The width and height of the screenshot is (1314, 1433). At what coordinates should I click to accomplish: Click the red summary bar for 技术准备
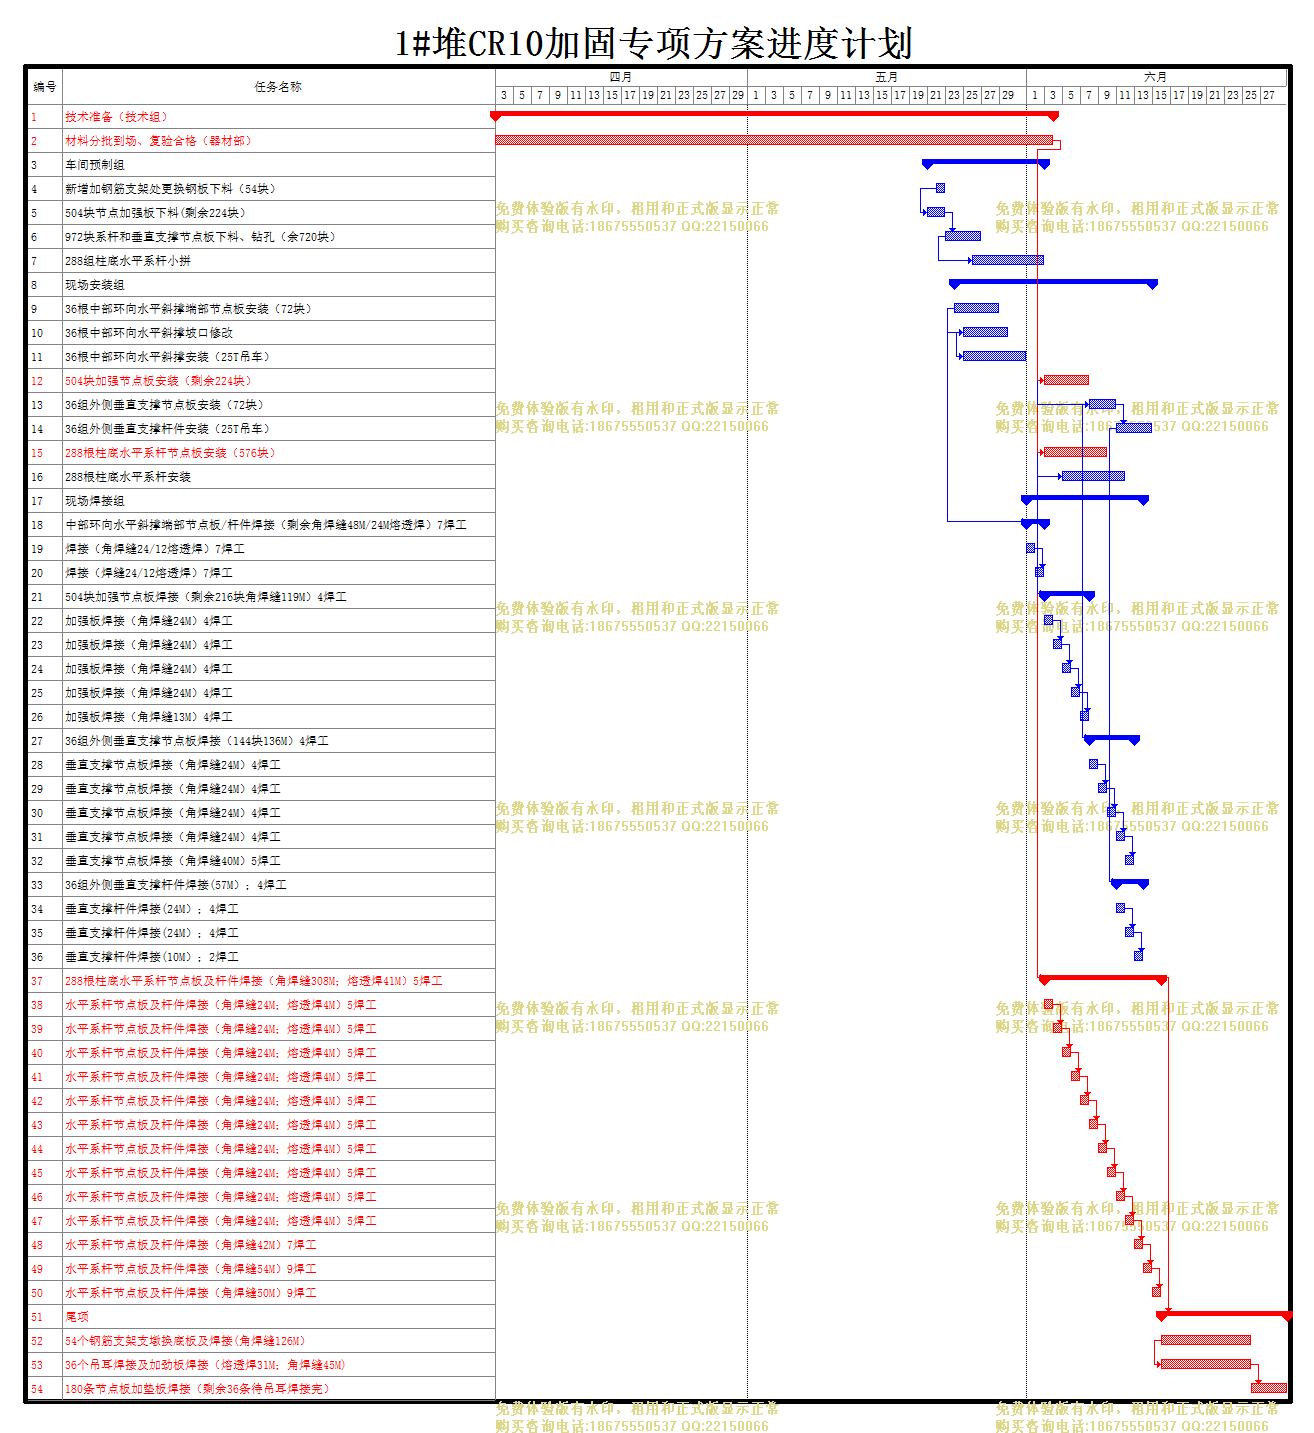point(775,115)
